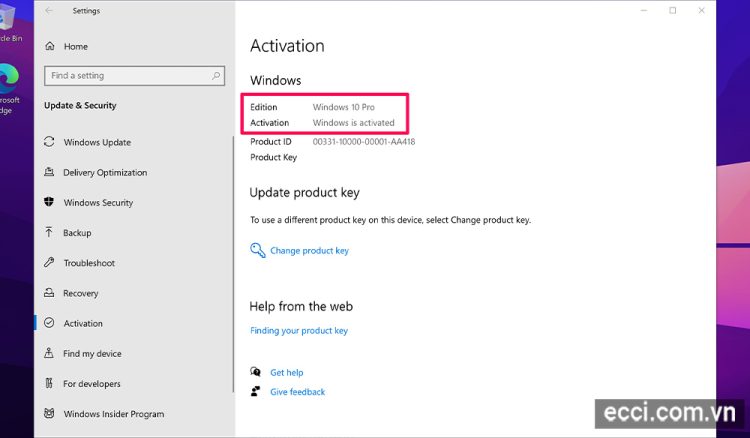Click the 'Help from the web' heading
This screenshot has height=438, width=750.
click(x=301, y=306)
